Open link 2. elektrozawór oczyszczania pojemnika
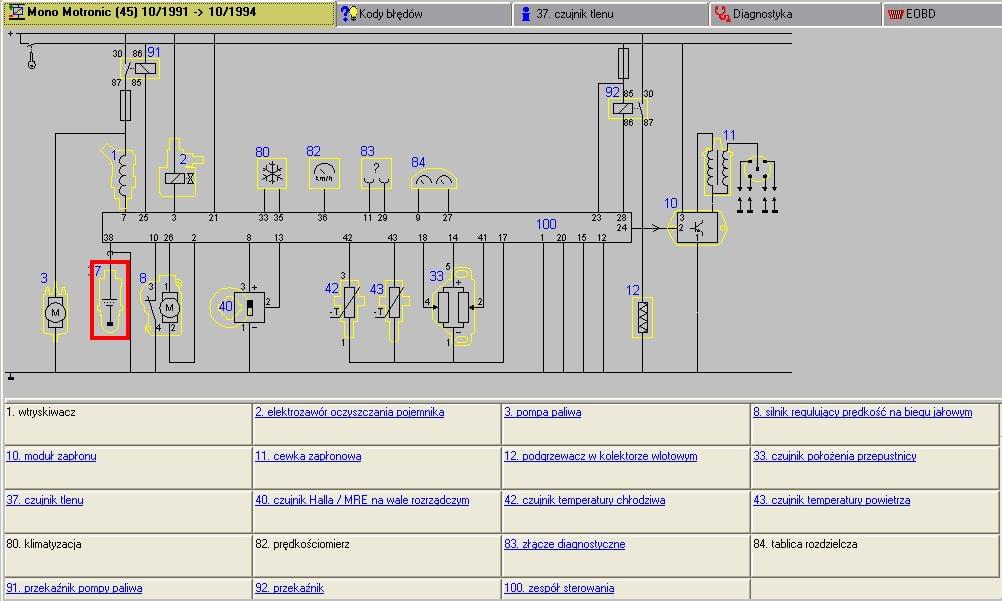1002x601 pixels. tap(350, 412)
